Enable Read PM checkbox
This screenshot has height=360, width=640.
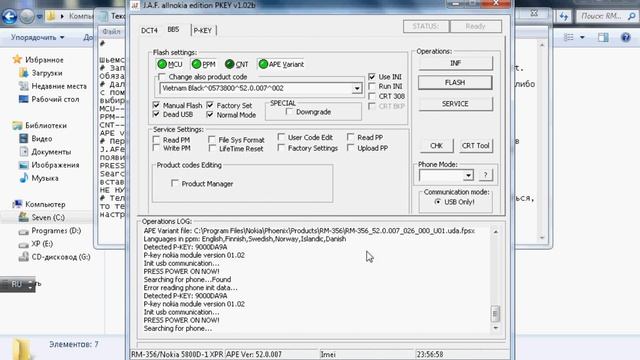[156, 140]
